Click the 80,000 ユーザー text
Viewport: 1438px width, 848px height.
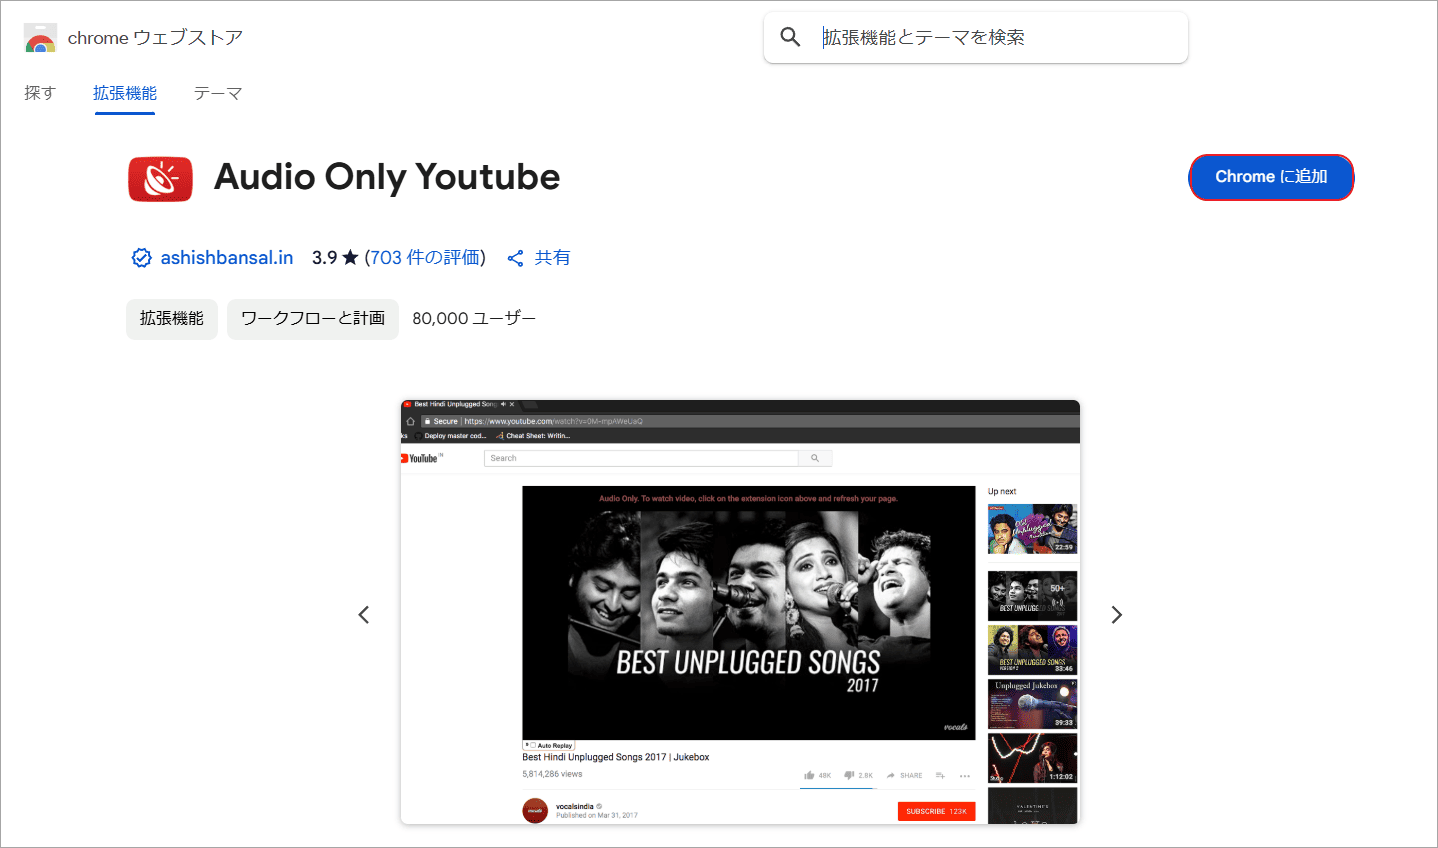pos(474,319)
